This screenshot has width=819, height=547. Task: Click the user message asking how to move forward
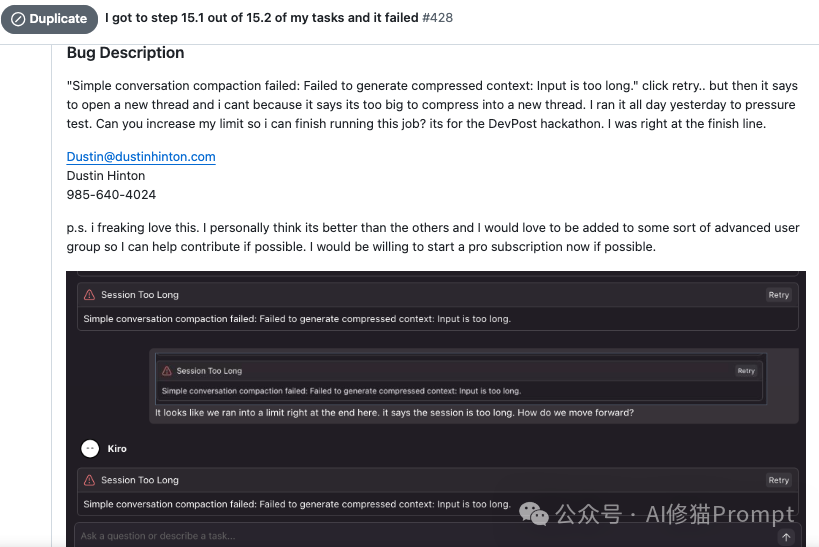click(394, 413)
